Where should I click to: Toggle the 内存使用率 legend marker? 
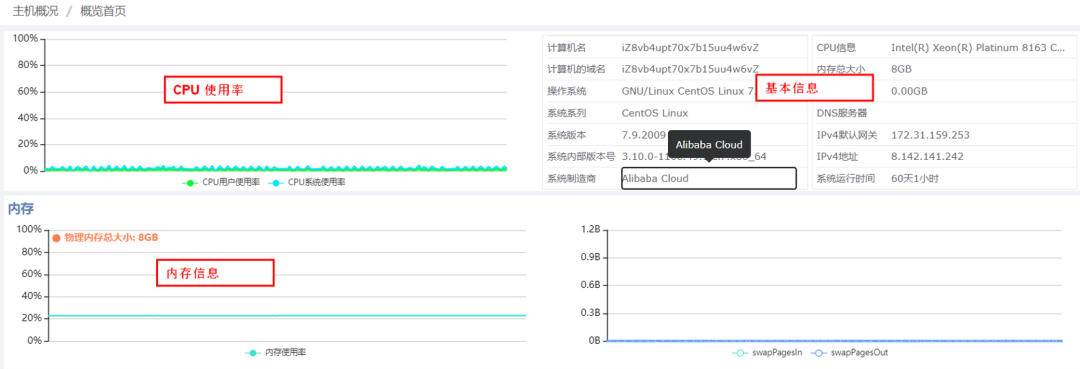tap(253, 352)
